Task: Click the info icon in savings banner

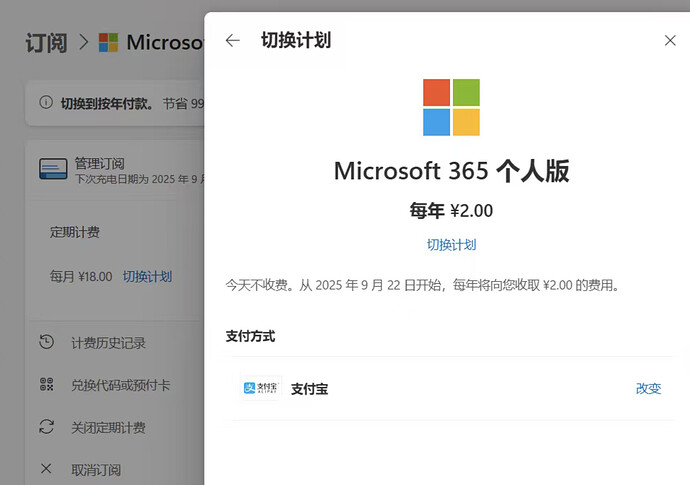Action: (45, 102)
